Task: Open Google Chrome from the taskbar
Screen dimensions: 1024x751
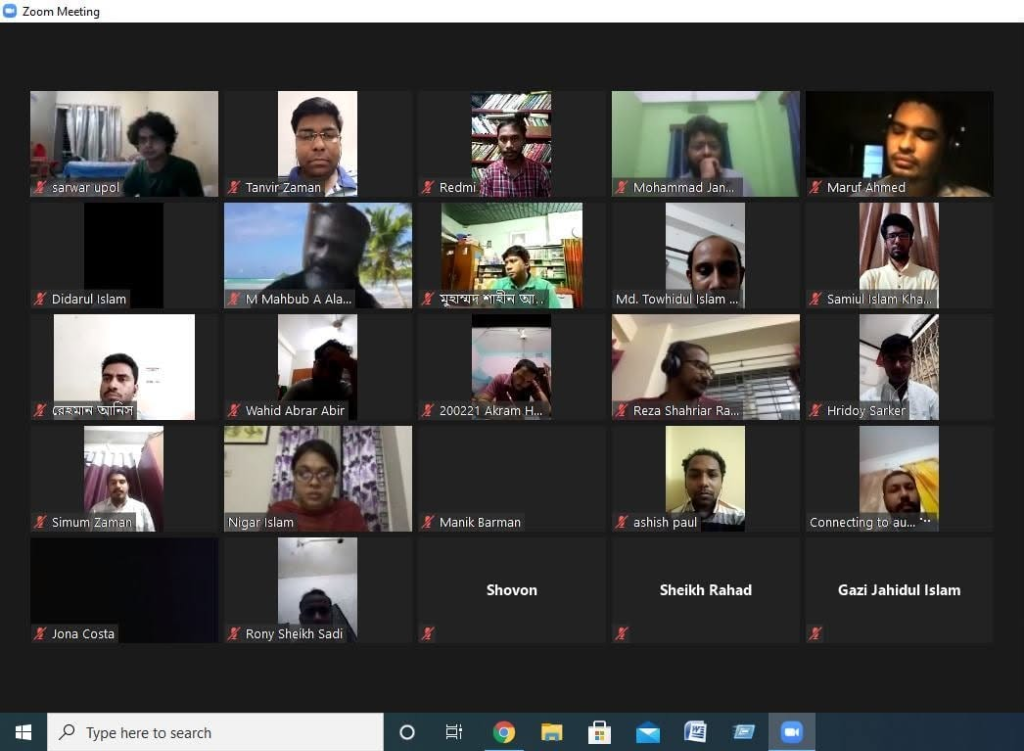Action: 504,732
